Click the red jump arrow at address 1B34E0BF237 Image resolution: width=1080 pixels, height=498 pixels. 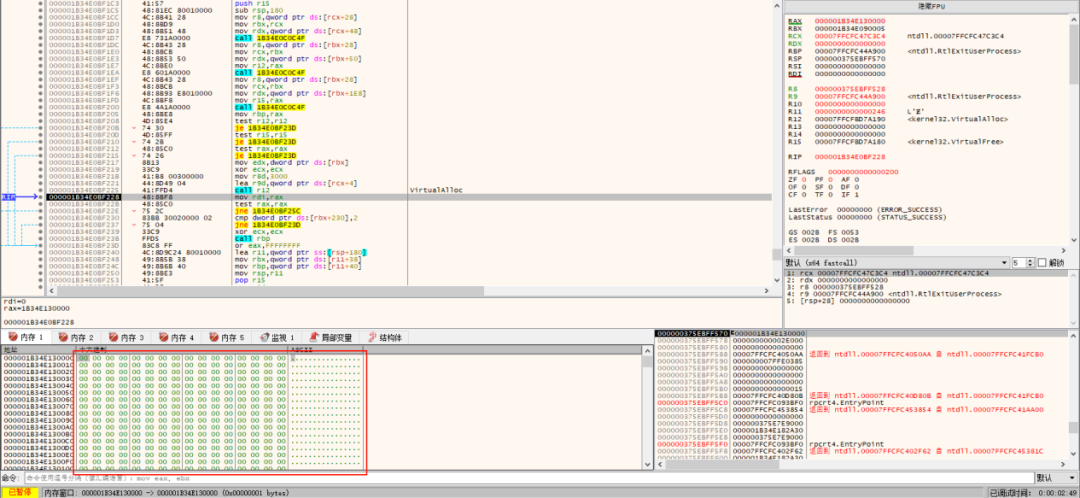[x=134, y=225]
